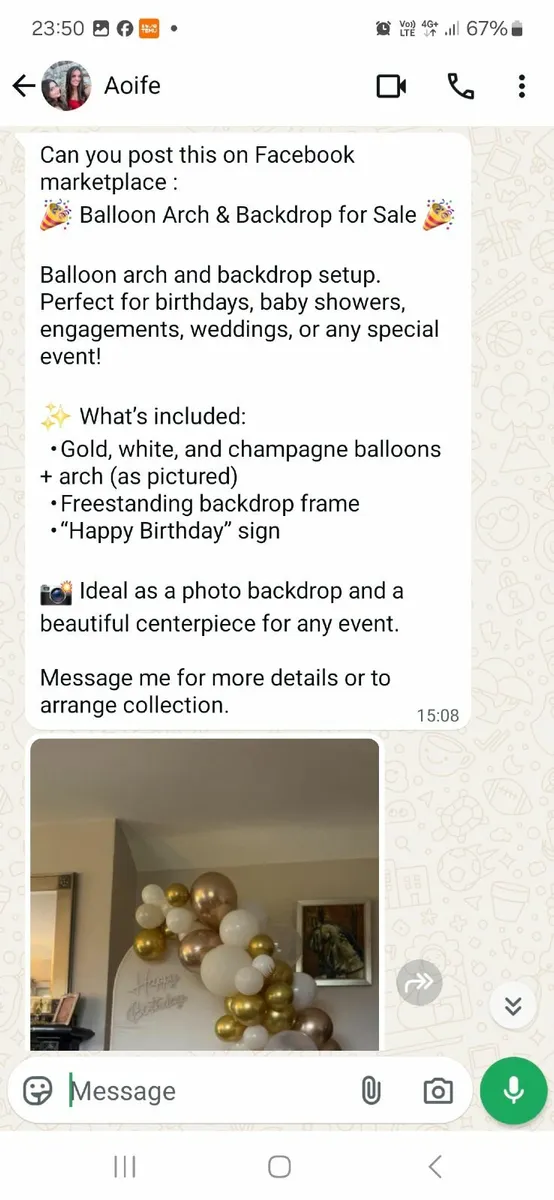Image resolution: width=554 pixels, height=1200 pixels.
Task: Record a voice message with the microphone button
Action: [x=514, y=1091]
